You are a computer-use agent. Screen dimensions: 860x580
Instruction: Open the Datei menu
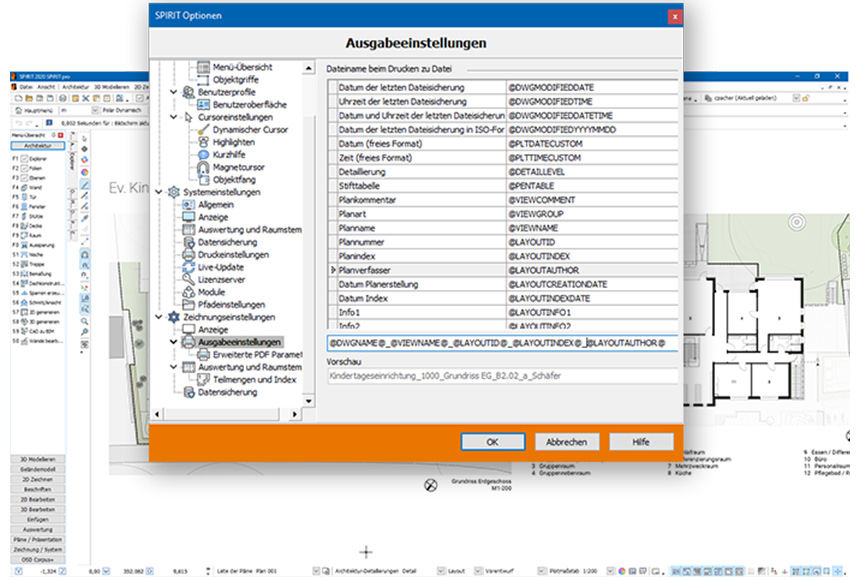coord(26,87)
